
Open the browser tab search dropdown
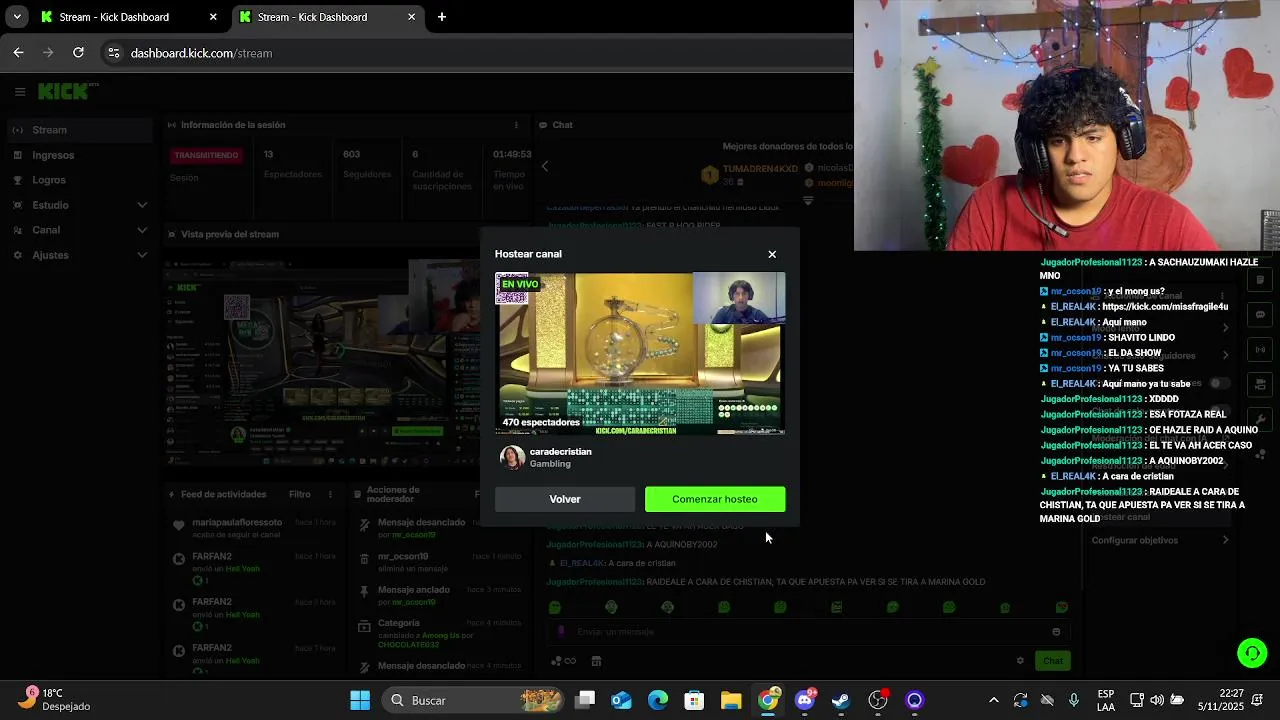(17, 17)
